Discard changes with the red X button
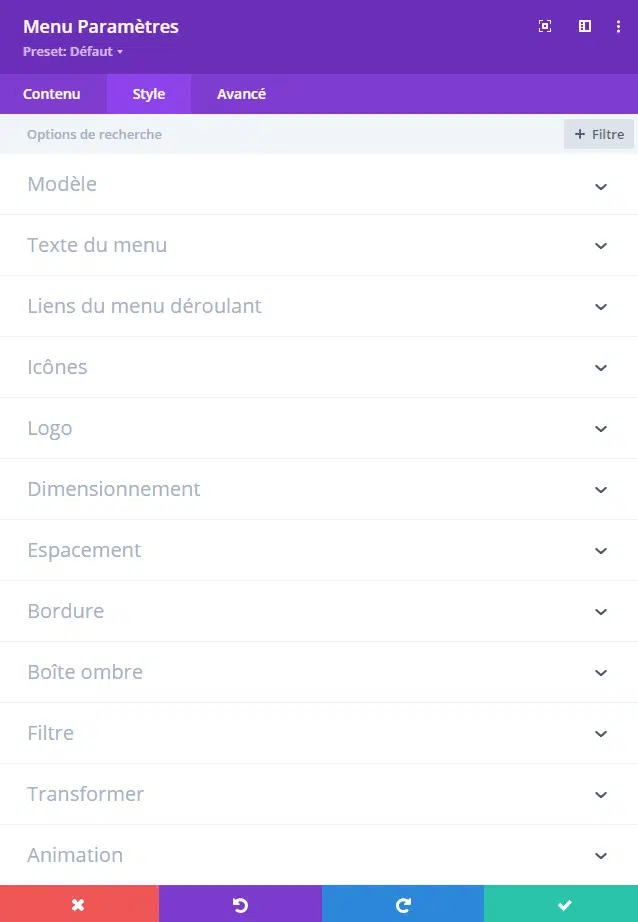This screenshot has width=638, height=922. coord(79,904)
